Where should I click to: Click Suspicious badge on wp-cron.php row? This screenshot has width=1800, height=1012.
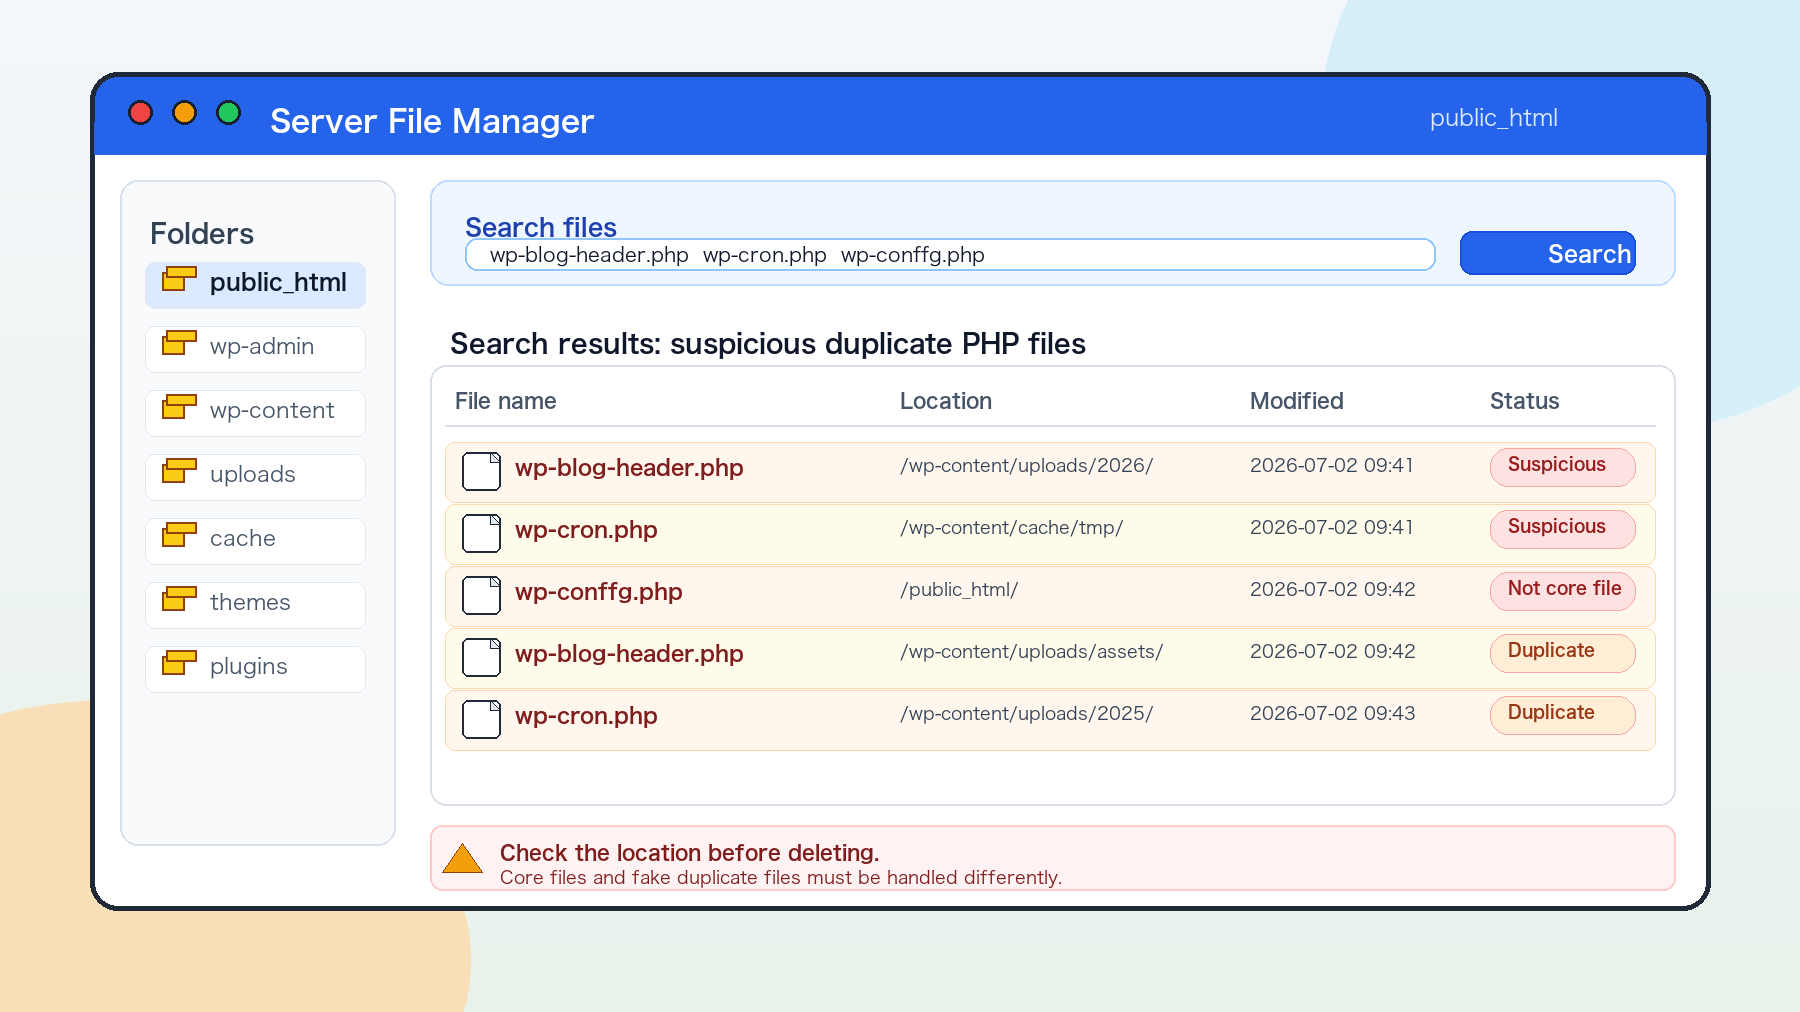point(1562,529)
